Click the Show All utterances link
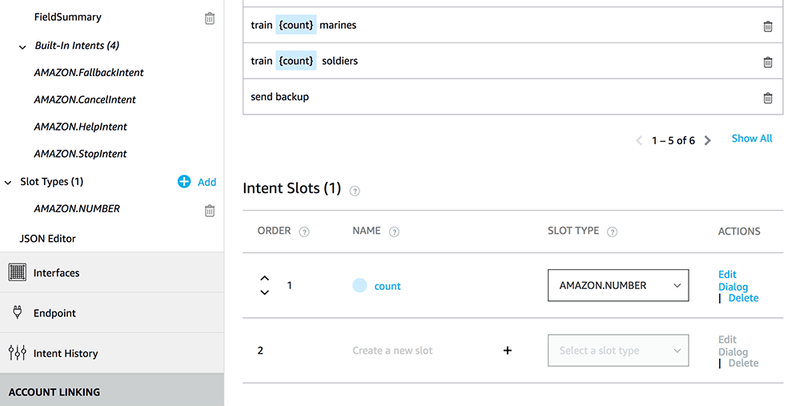The image size is (800, 406). pyautogui.click(x=751, y=139)
